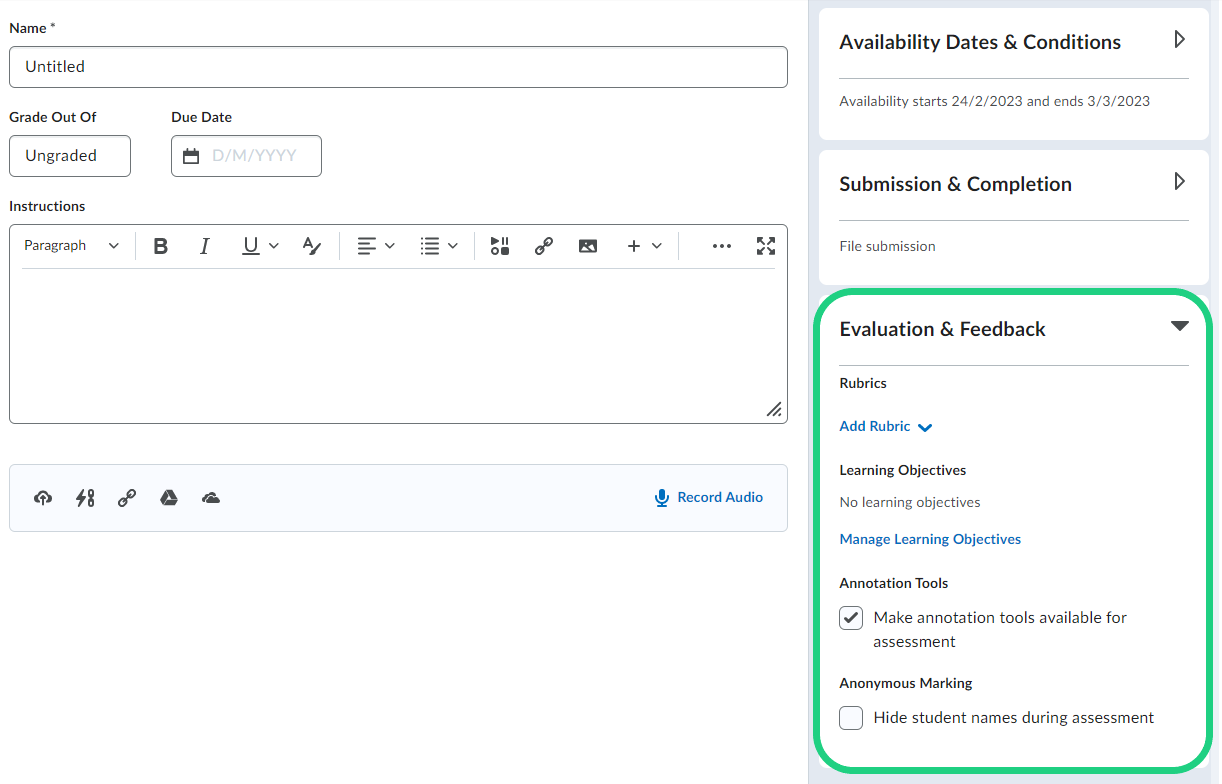Expand the Submission & Completion section
The image size is (1222, 784).
click(x=1179, y=182)
